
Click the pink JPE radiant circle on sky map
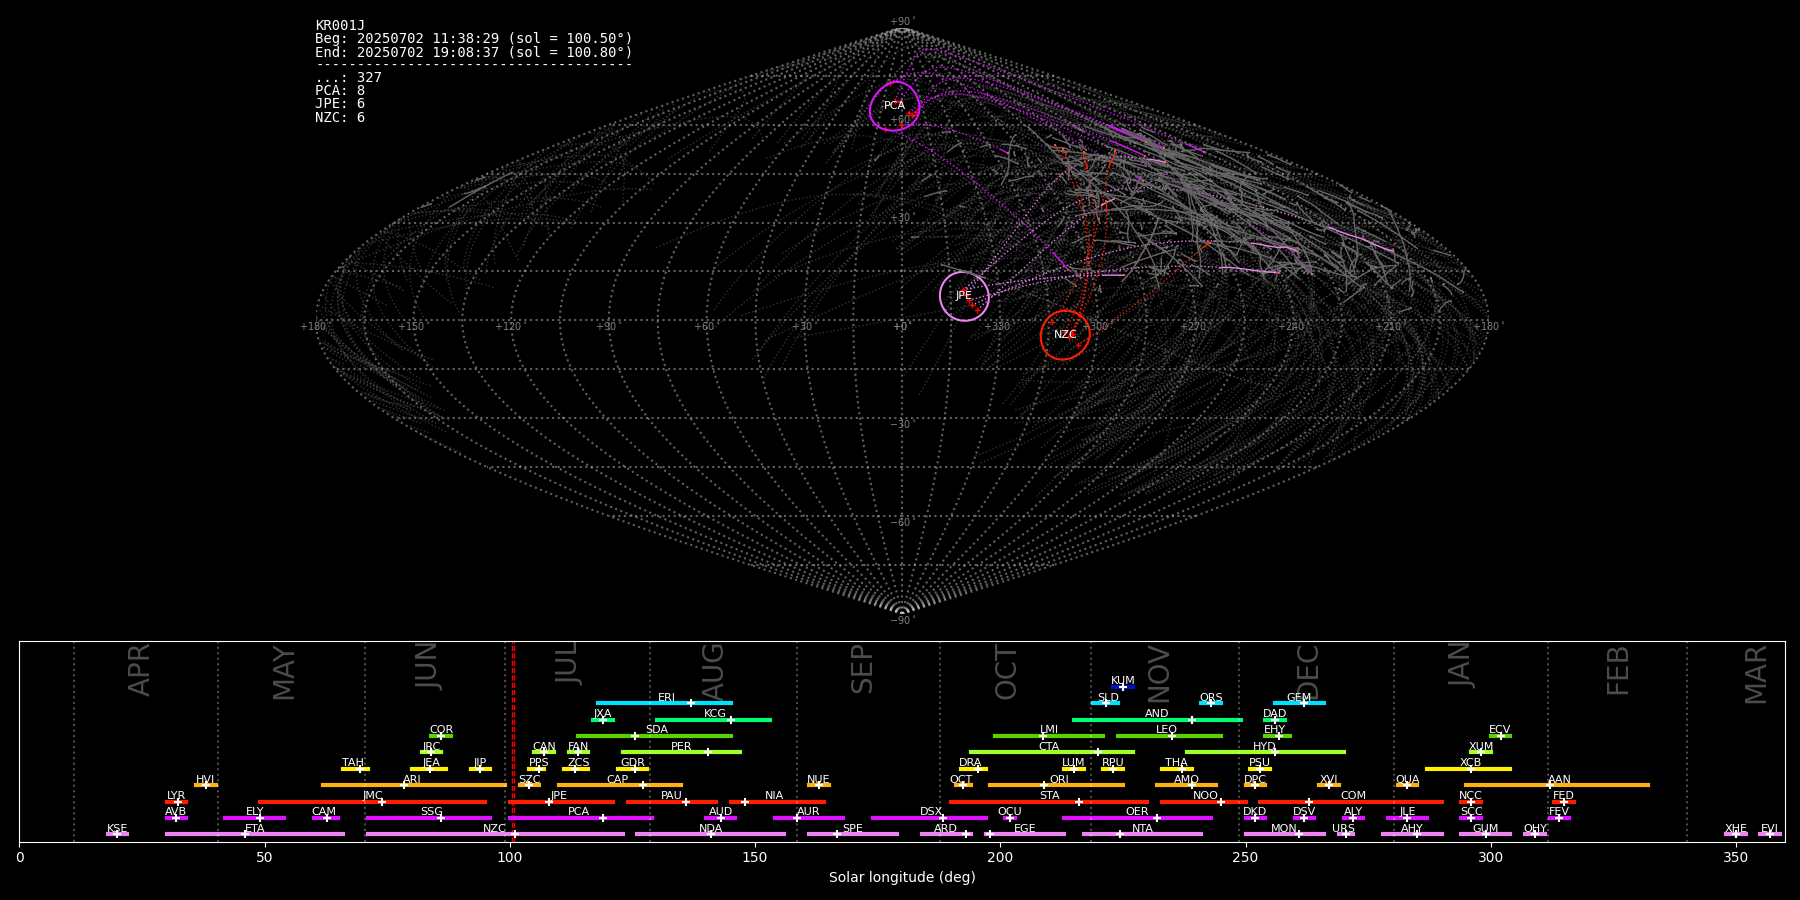coord(964,296)
